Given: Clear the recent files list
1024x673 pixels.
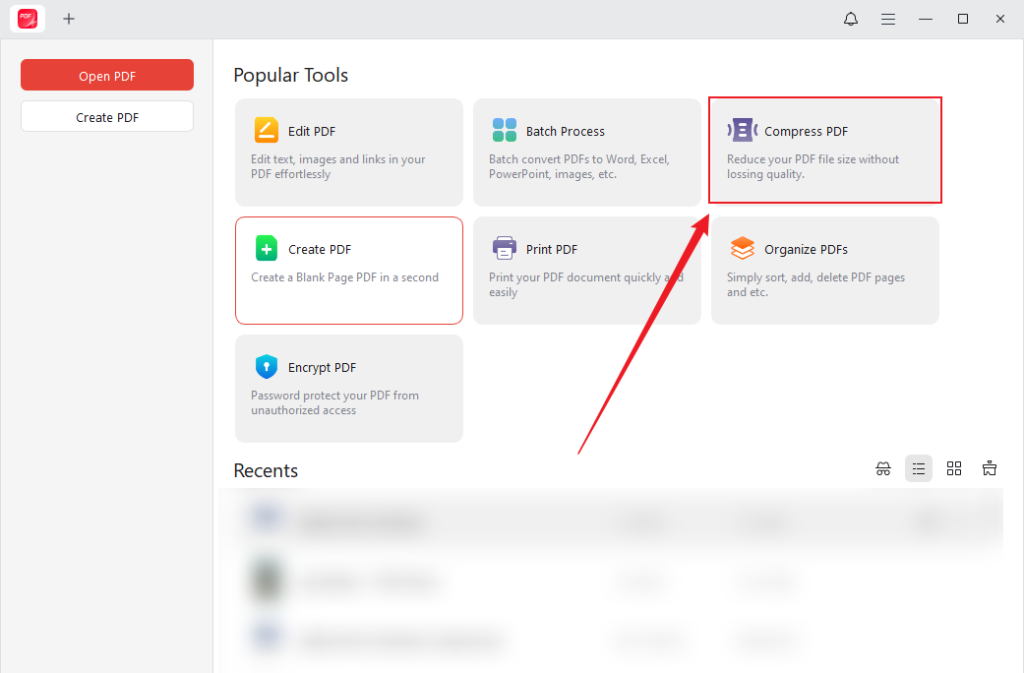Looking at the screenshot, I should coord(989,468).
